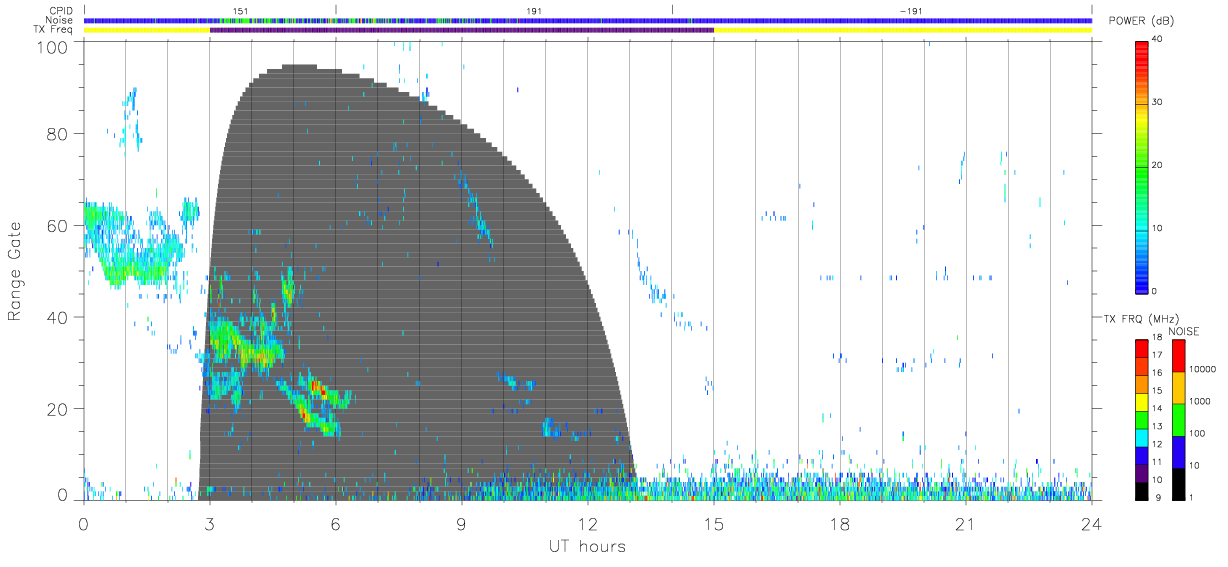Screen dimensions: 1228x567
Task: Click the UT hours axis title
Action: [587, 546]
